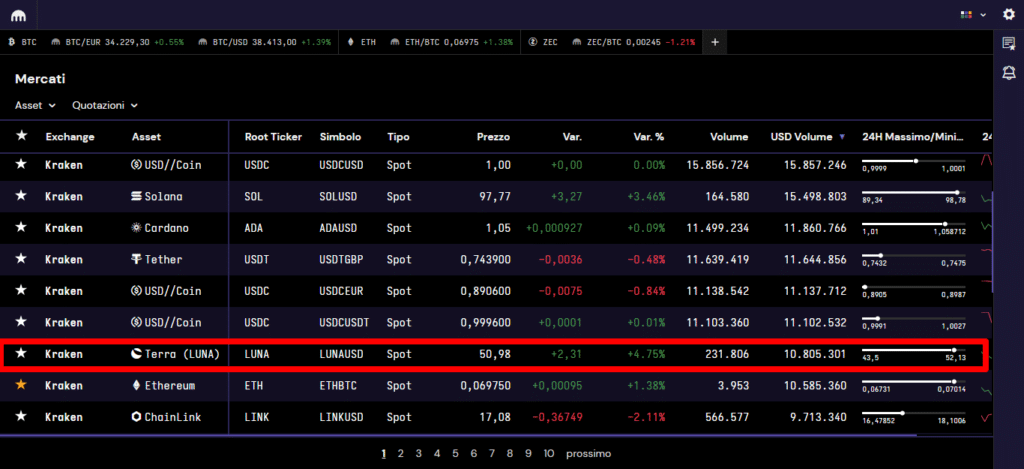Toggle favorite star for USDCUSDT row
1024x469 pixels.
pyautogui.click(x=22, y=321)
